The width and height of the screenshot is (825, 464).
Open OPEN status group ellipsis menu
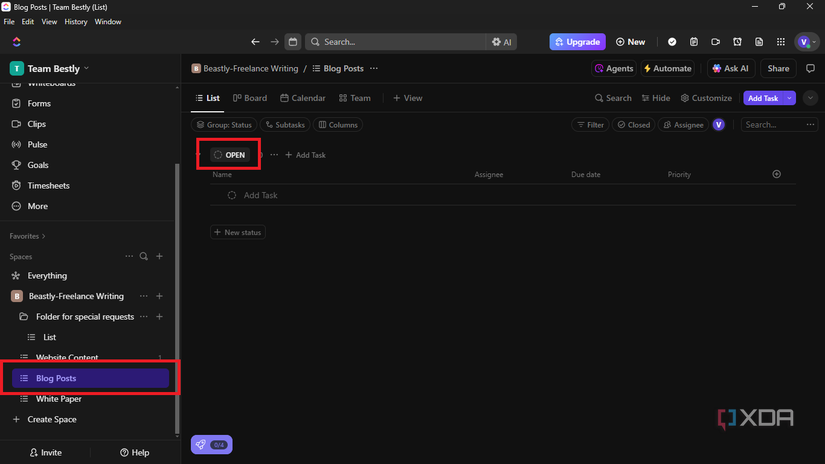click(x=274, y=155)
